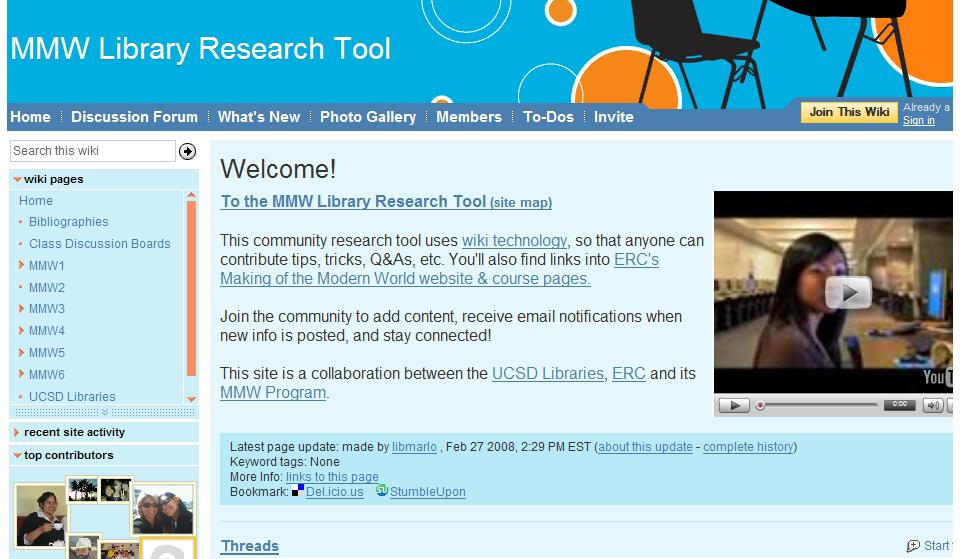This screenshot has width=965, height=559.
Task: Open the Discussion Forum tab
Action: 134,117
